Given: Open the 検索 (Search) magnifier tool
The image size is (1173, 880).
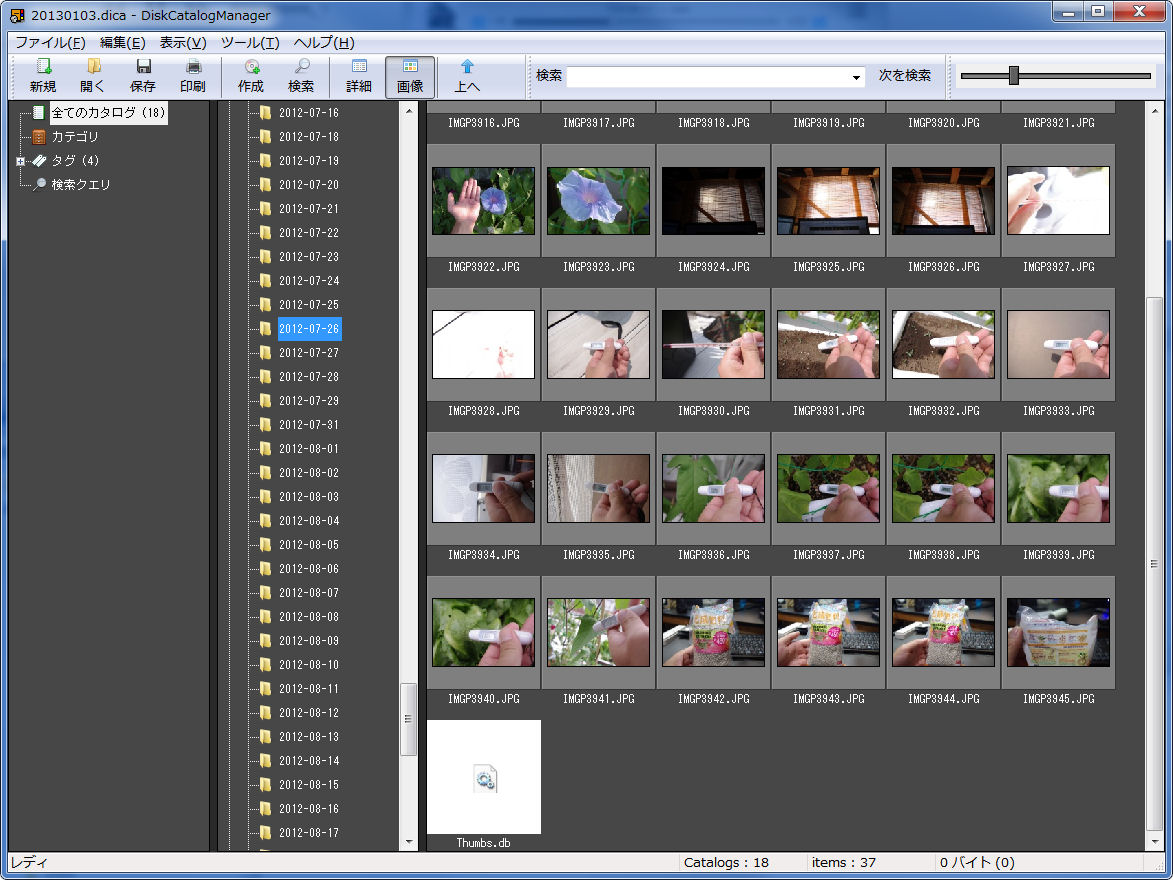Looking at the screenshot, I should 301,67.
